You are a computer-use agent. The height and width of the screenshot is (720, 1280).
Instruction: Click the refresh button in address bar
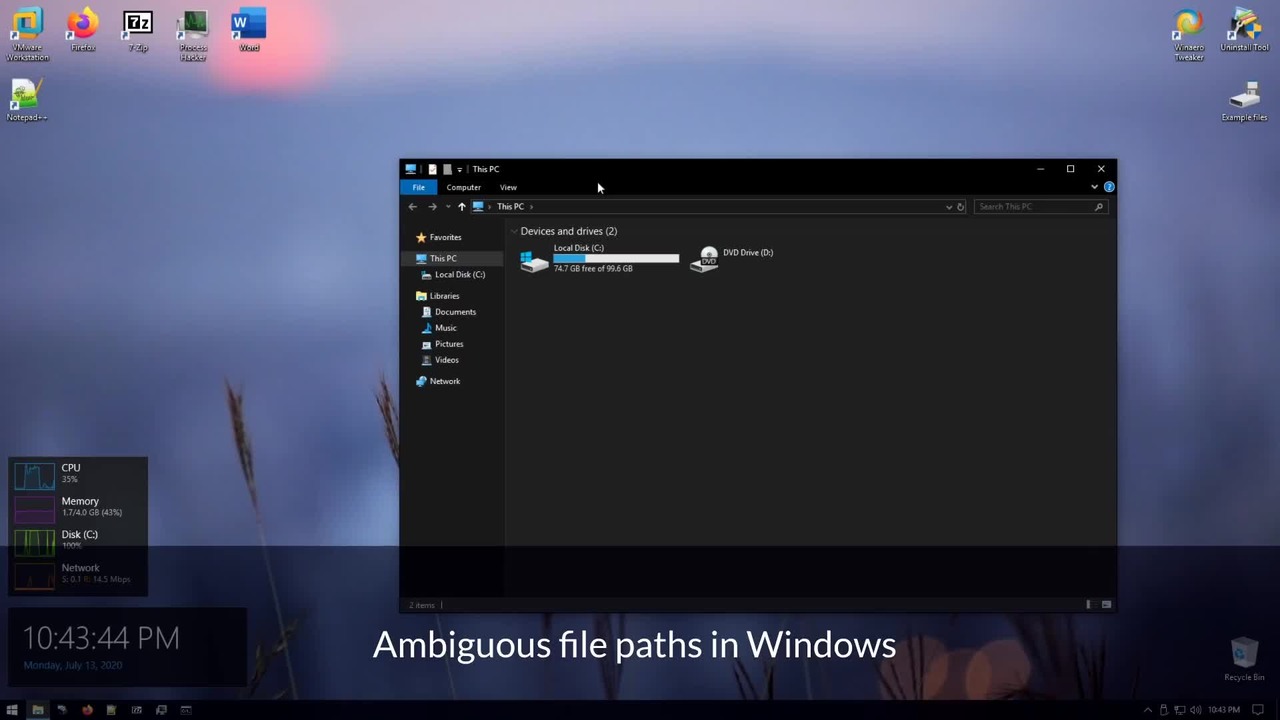tap(961, 207)
